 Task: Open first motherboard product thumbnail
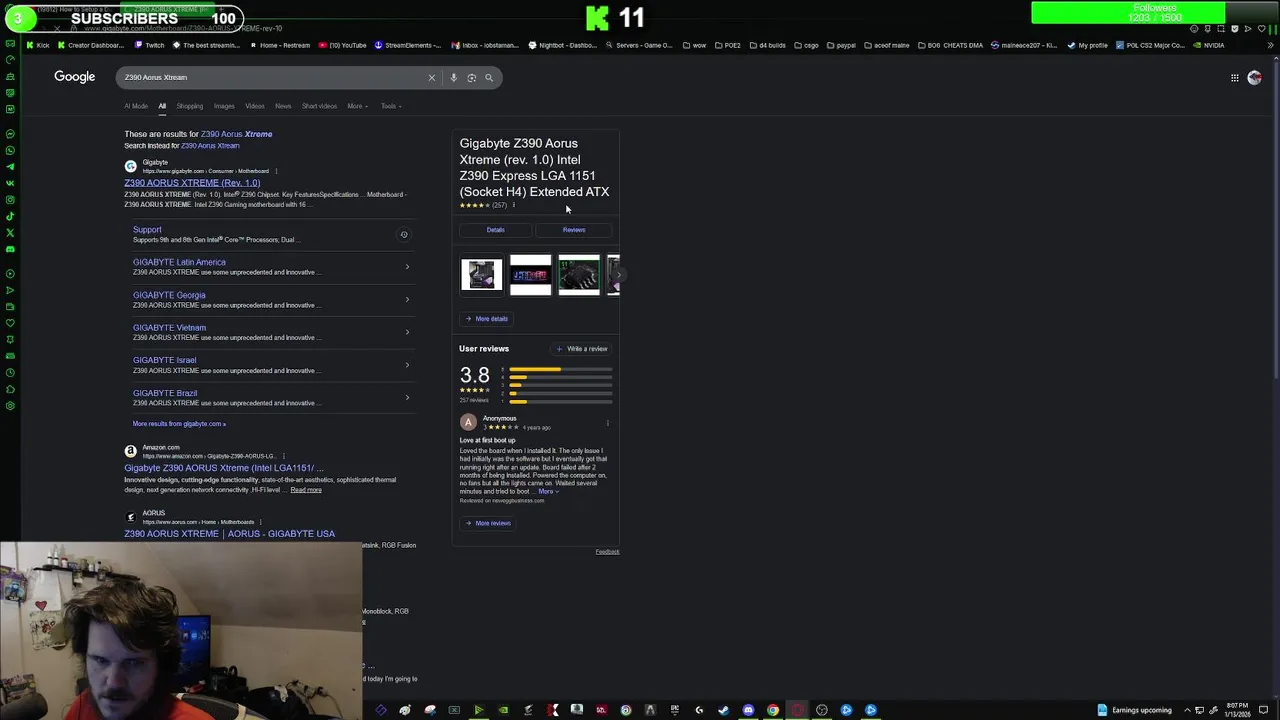pyautogui.click(x=481, y=275)
